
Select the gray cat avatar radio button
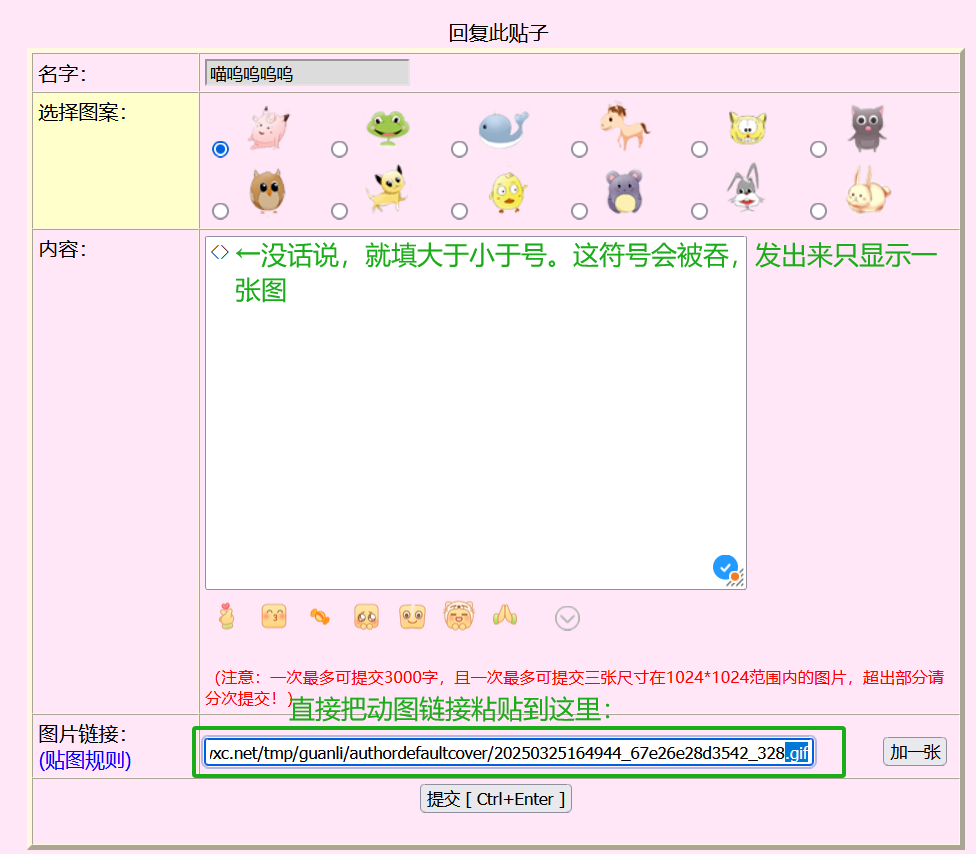tap(819, 149)
